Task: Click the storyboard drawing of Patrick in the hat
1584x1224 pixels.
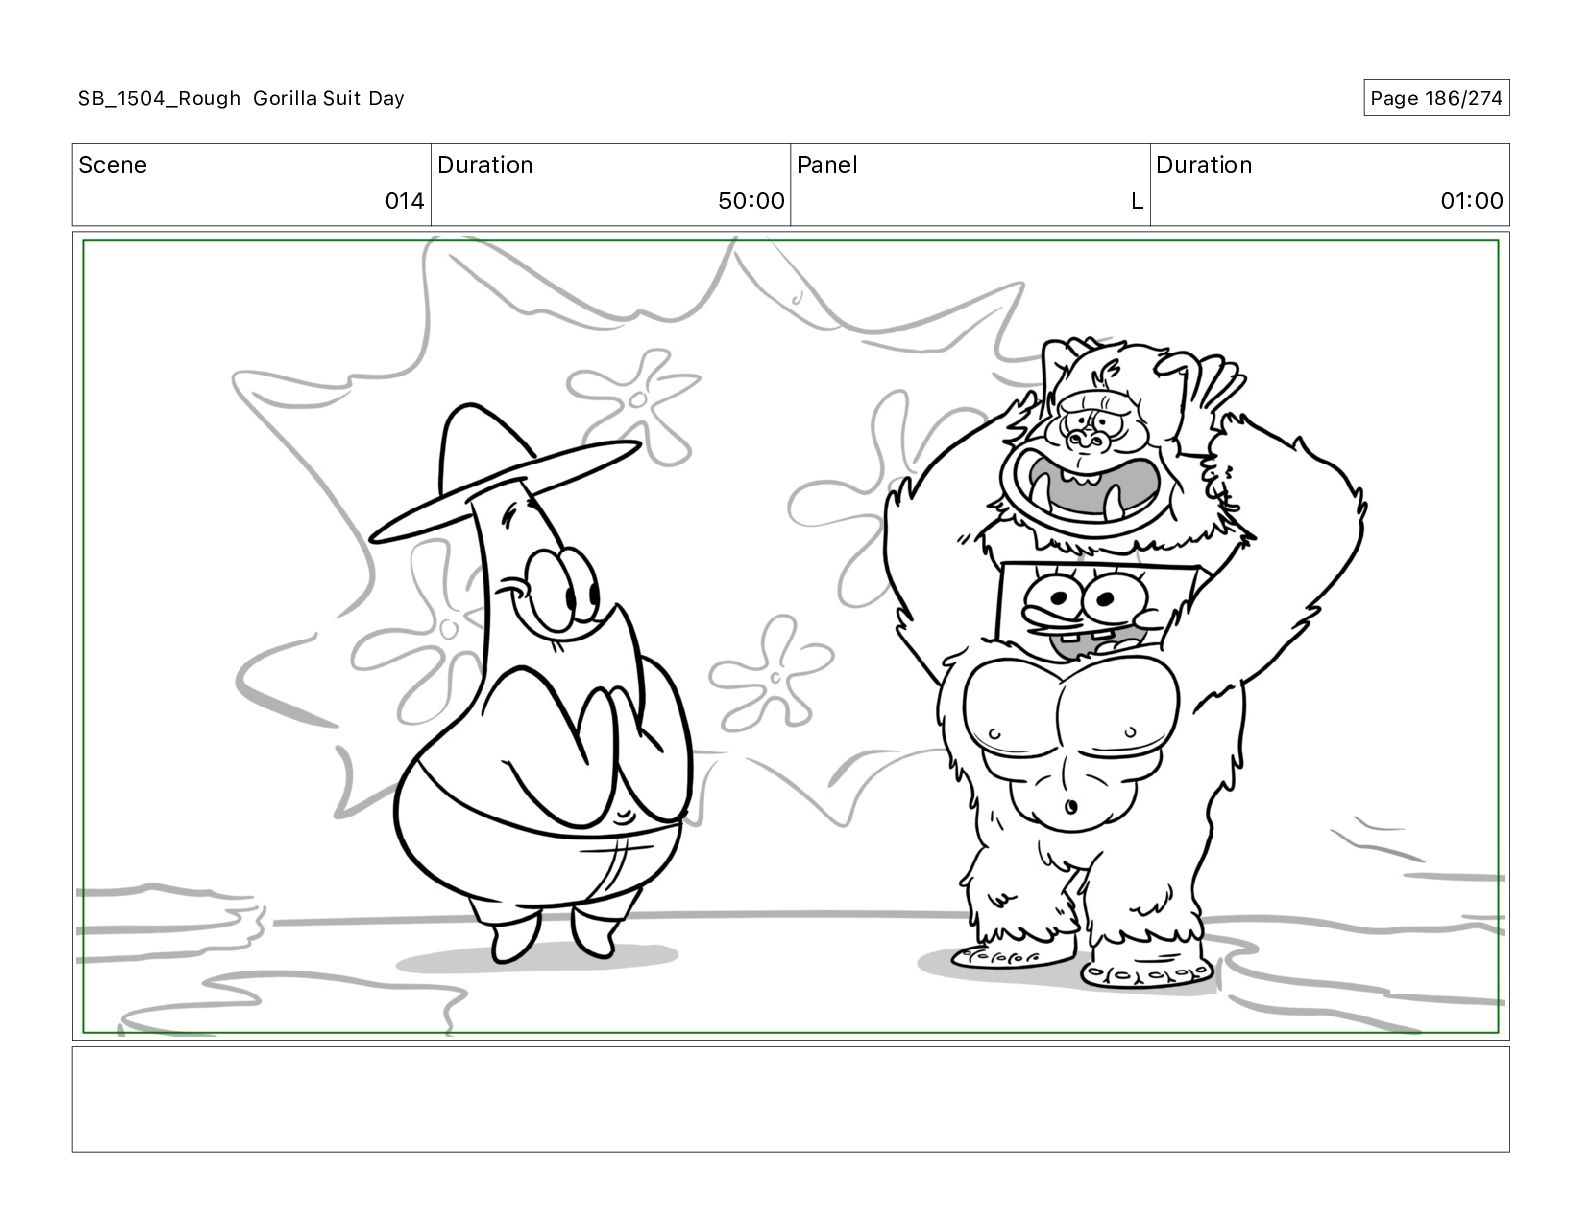Action: point(532,683)
